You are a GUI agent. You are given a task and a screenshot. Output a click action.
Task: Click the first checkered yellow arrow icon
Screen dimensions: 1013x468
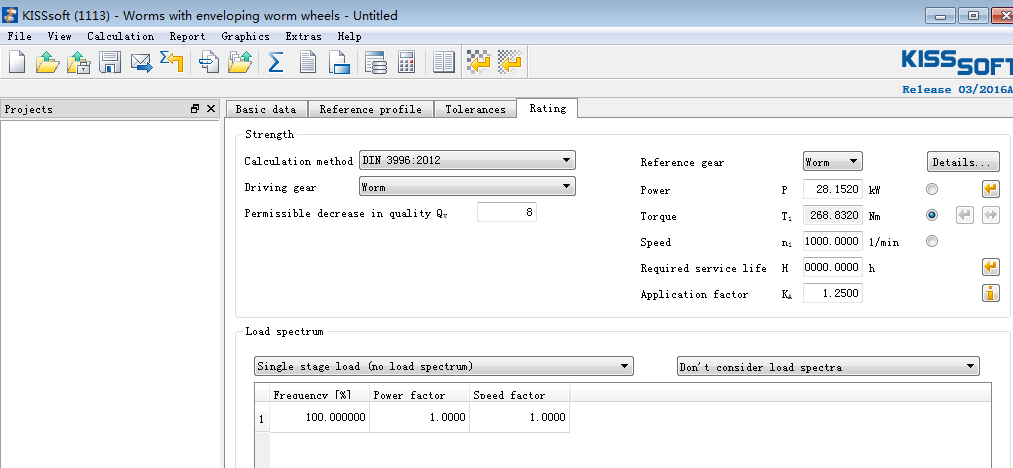tap(479, 63)
